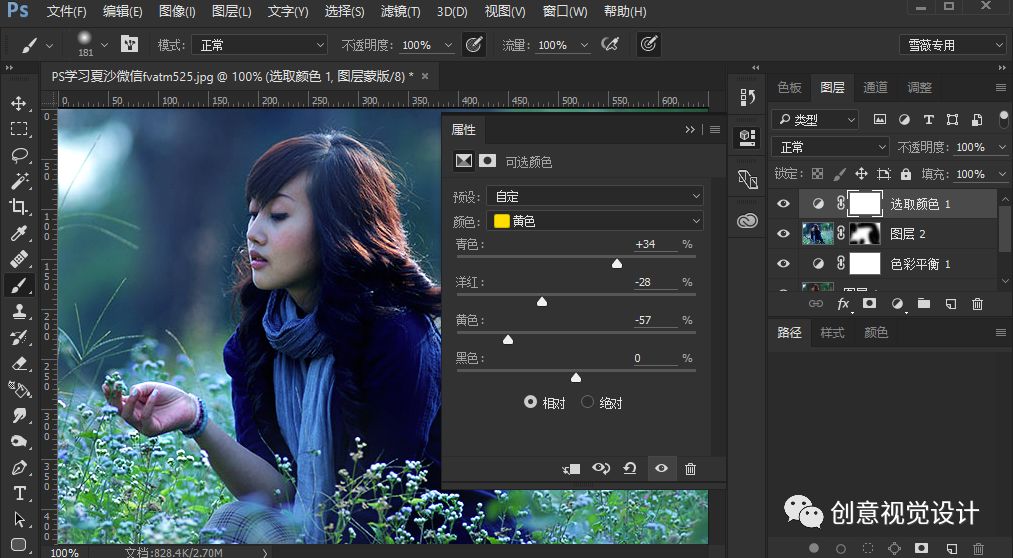The height and width of the screenshot is (558, 1013).
Task: Open brush 模式 dropdown showing 正常
Action: pyautogui.click(x=260, y=45)
